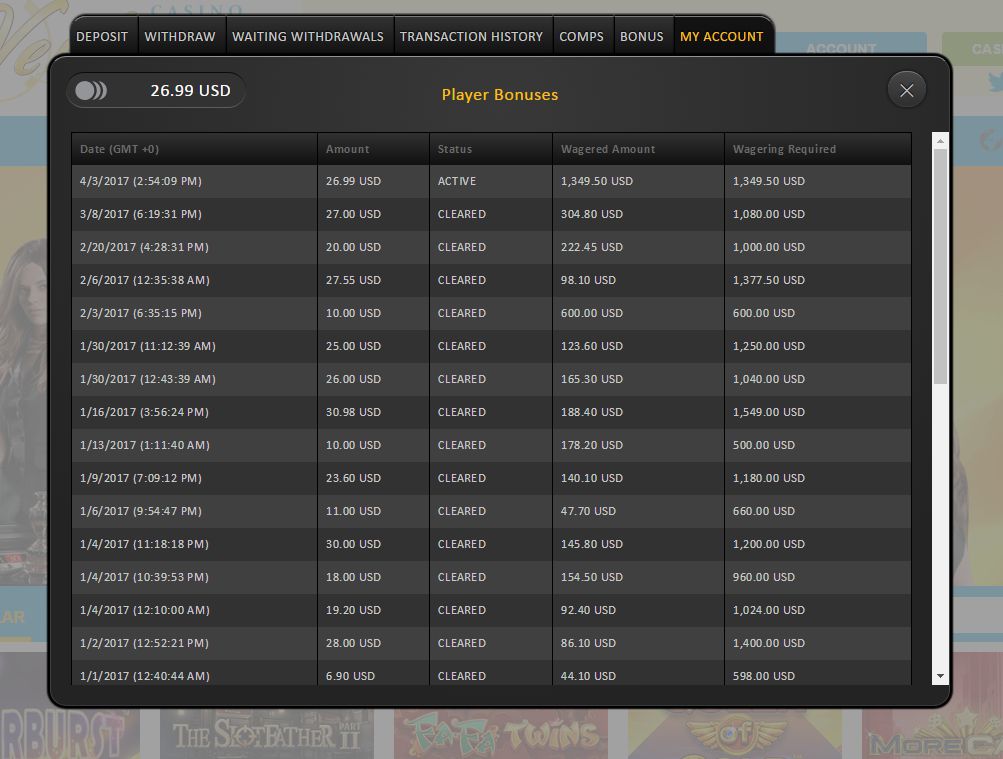Open the Fa-Fa Twins game thumbnail
The width and height of the screenshot is (1003, 759).
501,734
